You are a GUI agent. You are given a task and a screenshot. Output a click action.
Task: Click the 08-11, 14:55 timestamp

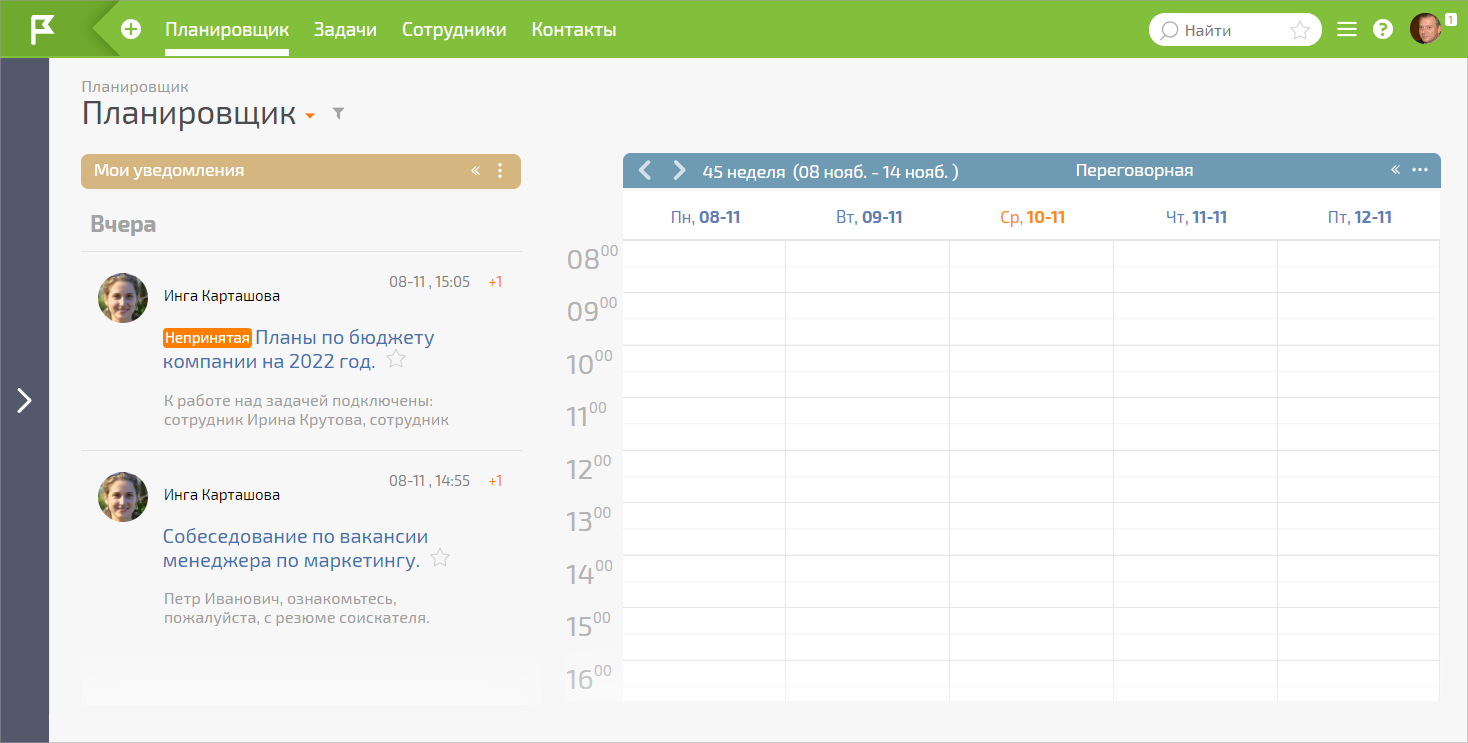[429, 481]
